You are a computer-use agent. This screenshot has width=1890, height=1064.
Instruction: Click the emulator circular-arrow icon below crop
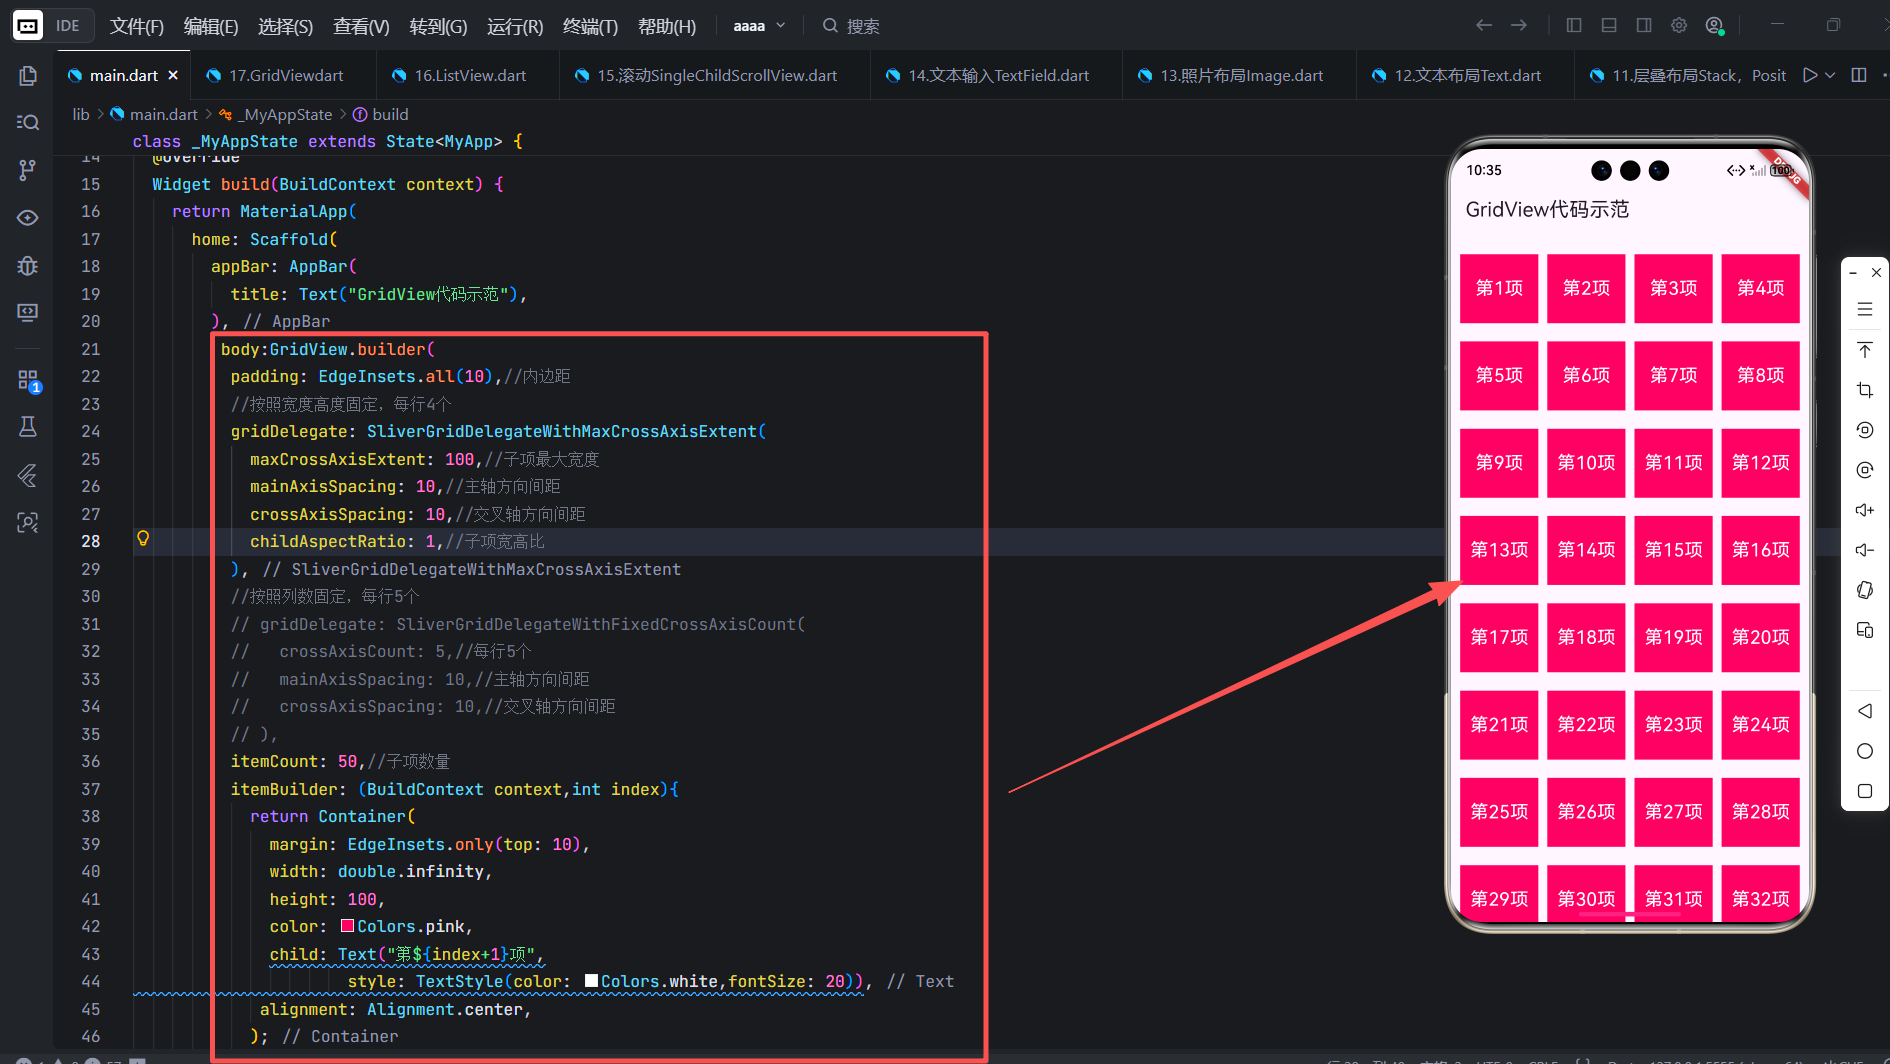pos(1865,430)
